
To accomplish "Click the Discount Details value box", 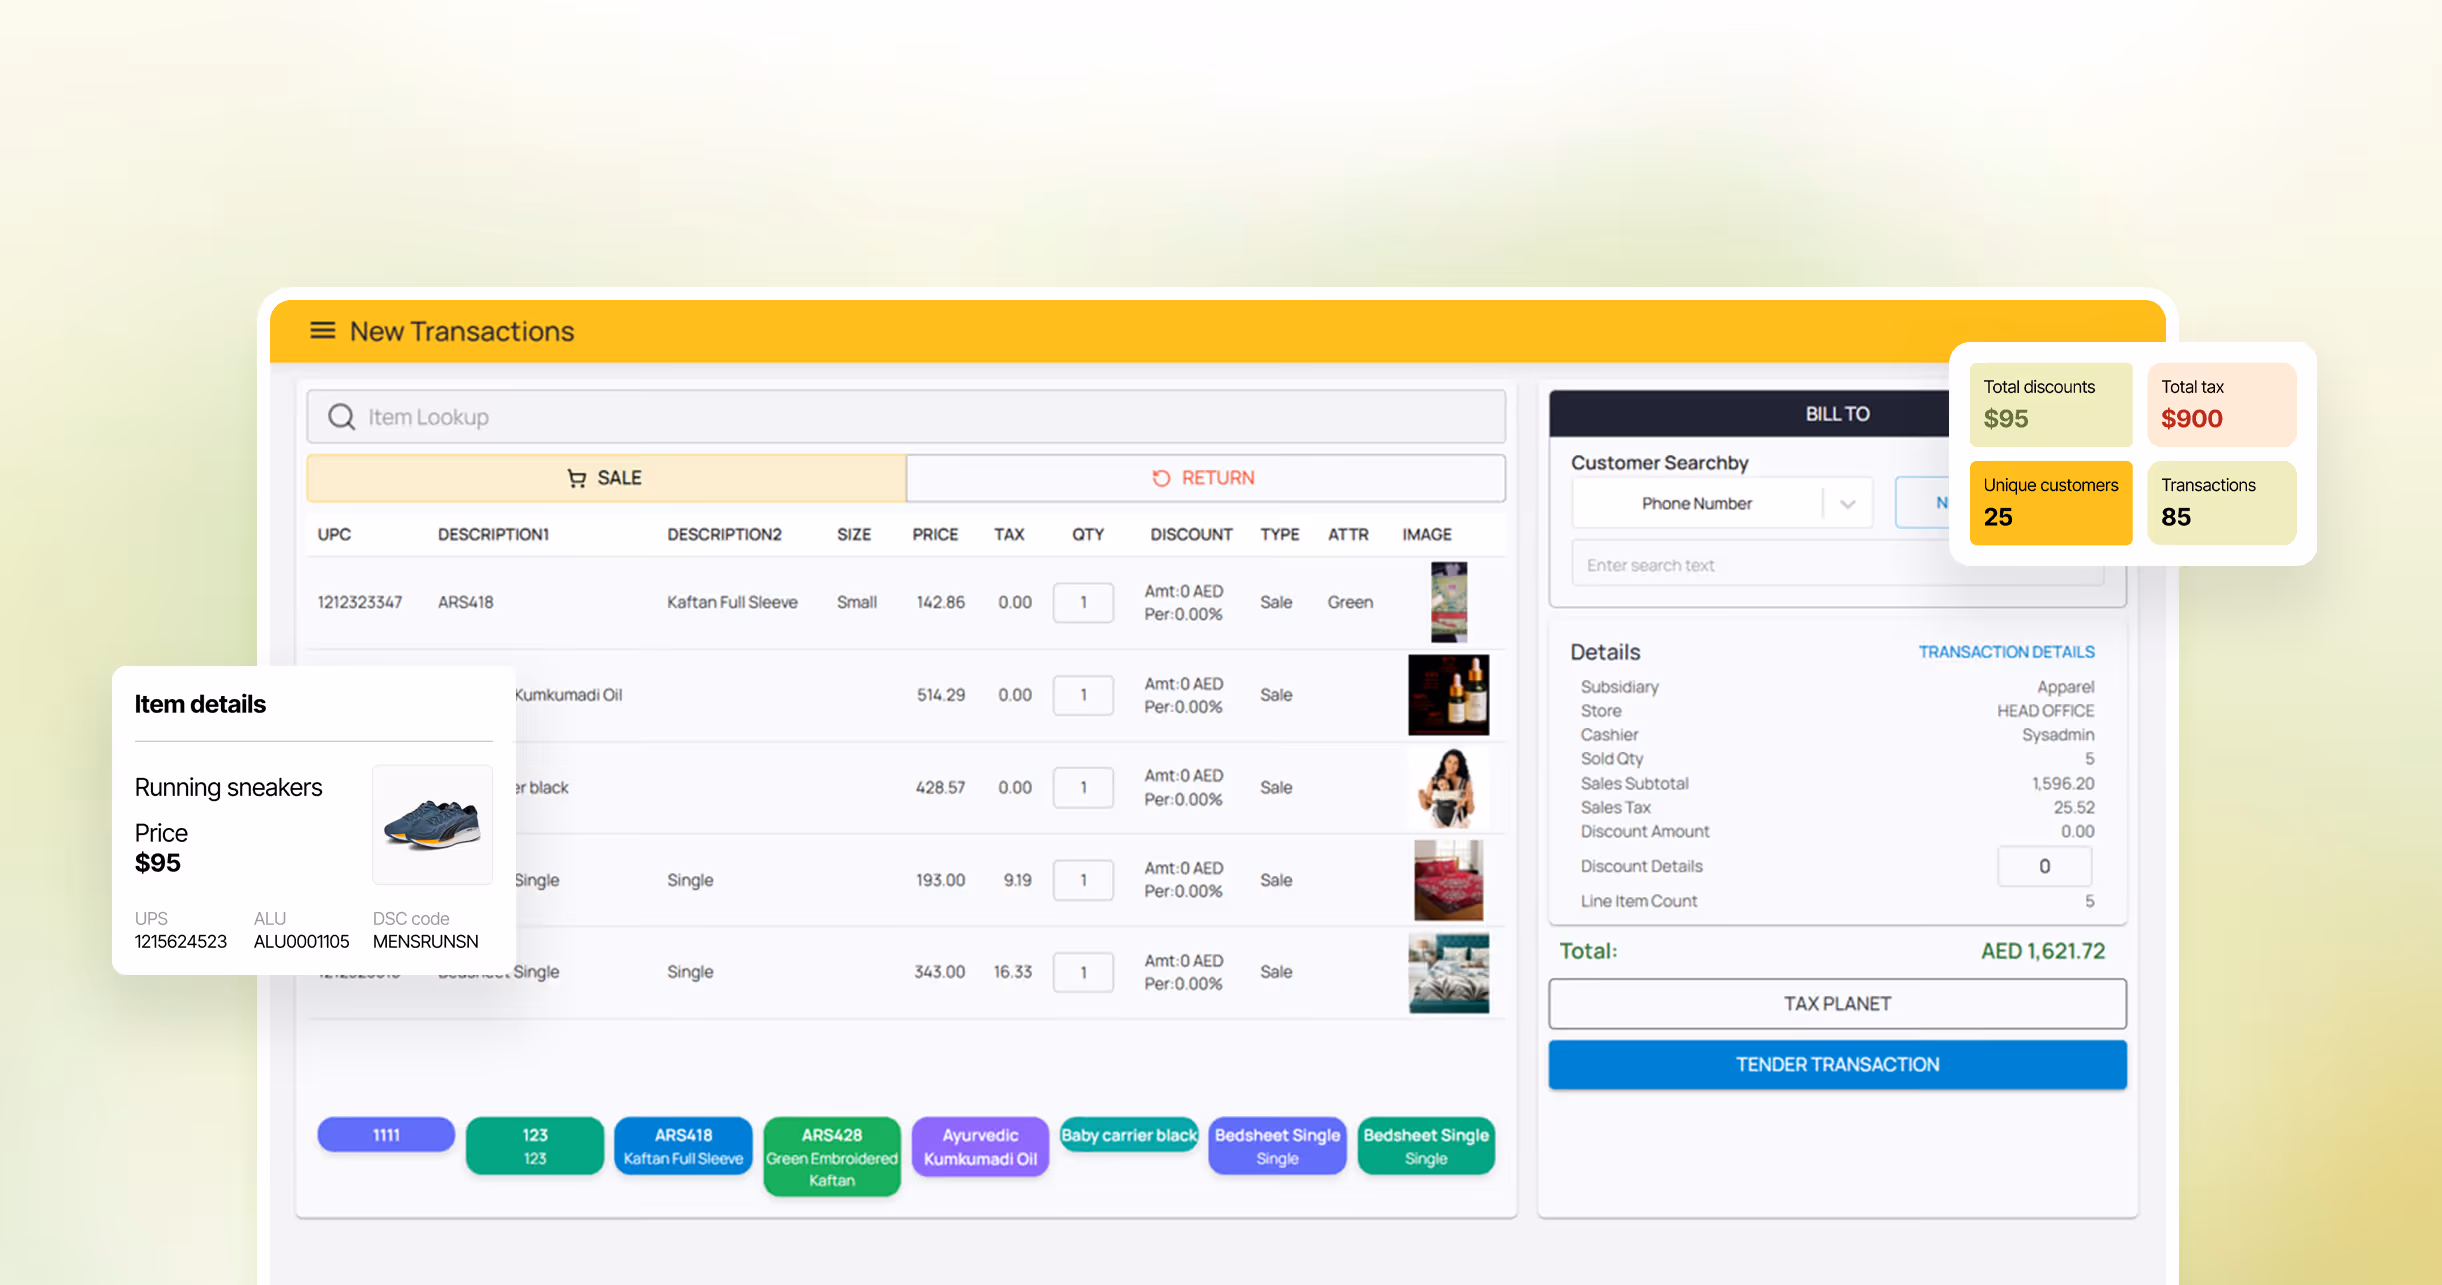I will [2044, 866].
